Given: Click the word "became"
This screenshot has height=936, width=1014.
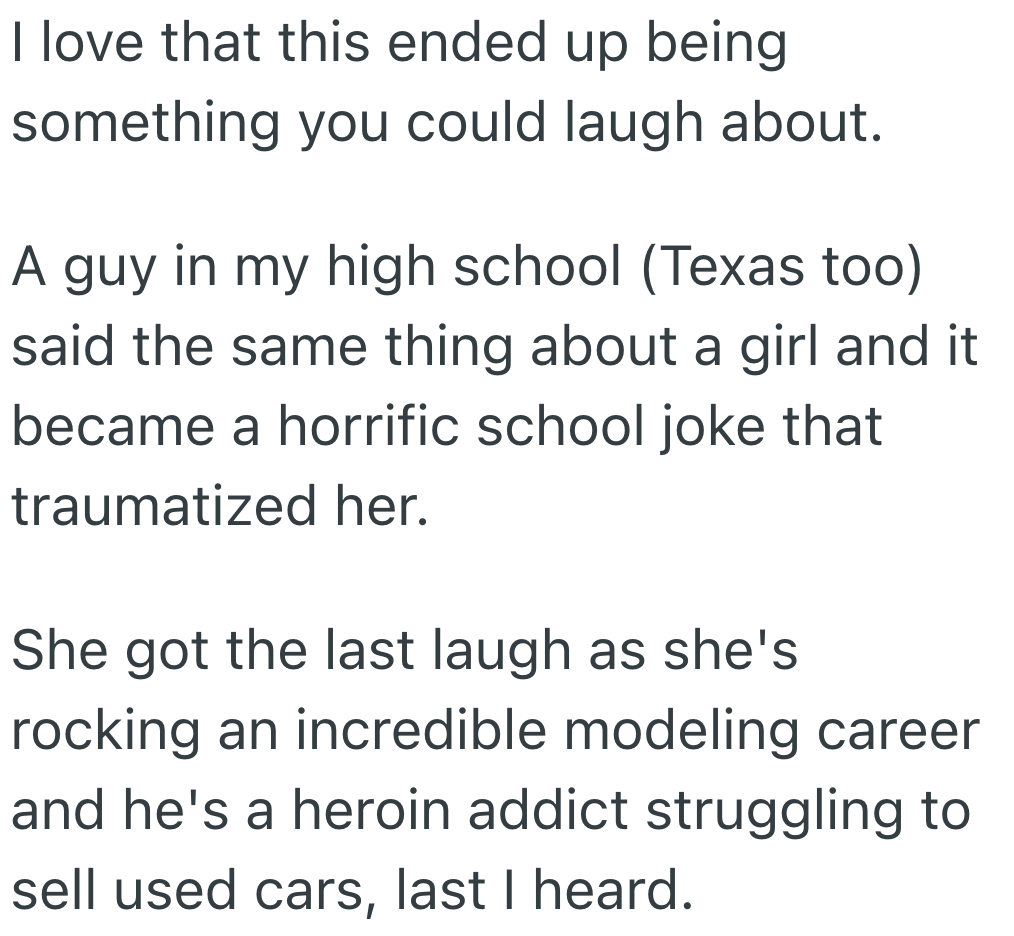Looking at the screenshot, I should pyautogui.click(x=122, y=428).
